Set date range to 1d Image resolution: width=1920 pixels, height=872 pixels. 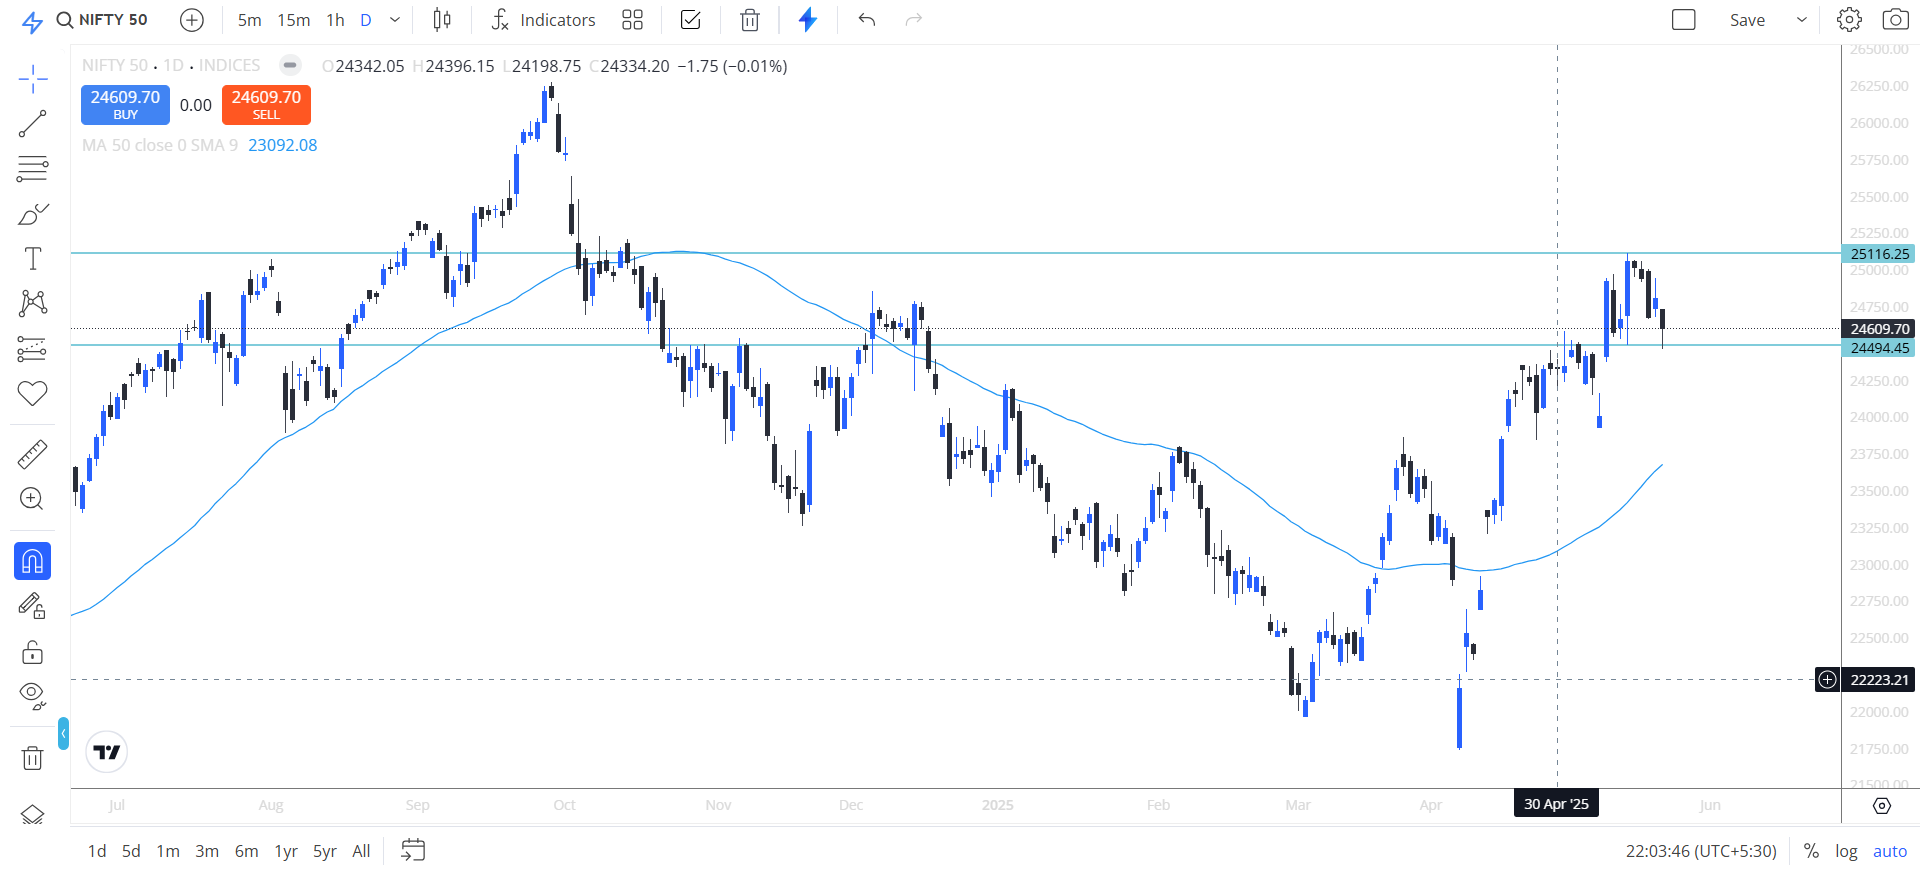click(97, 851)
